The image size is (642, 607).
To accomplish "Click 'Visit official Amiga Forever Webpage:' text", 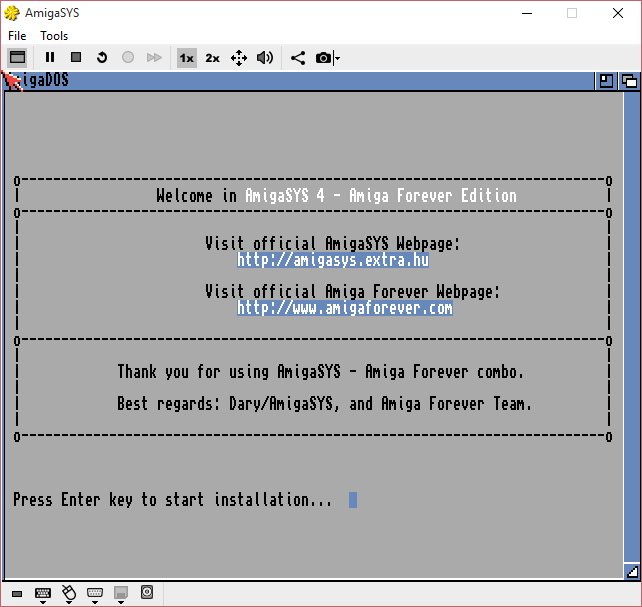I will point(353,291).
